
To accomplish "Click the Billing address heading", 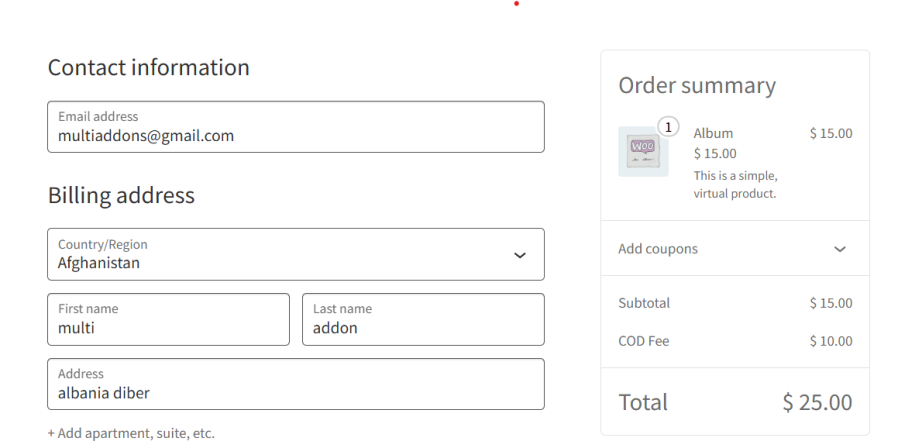I will click(x=121, y=196).
